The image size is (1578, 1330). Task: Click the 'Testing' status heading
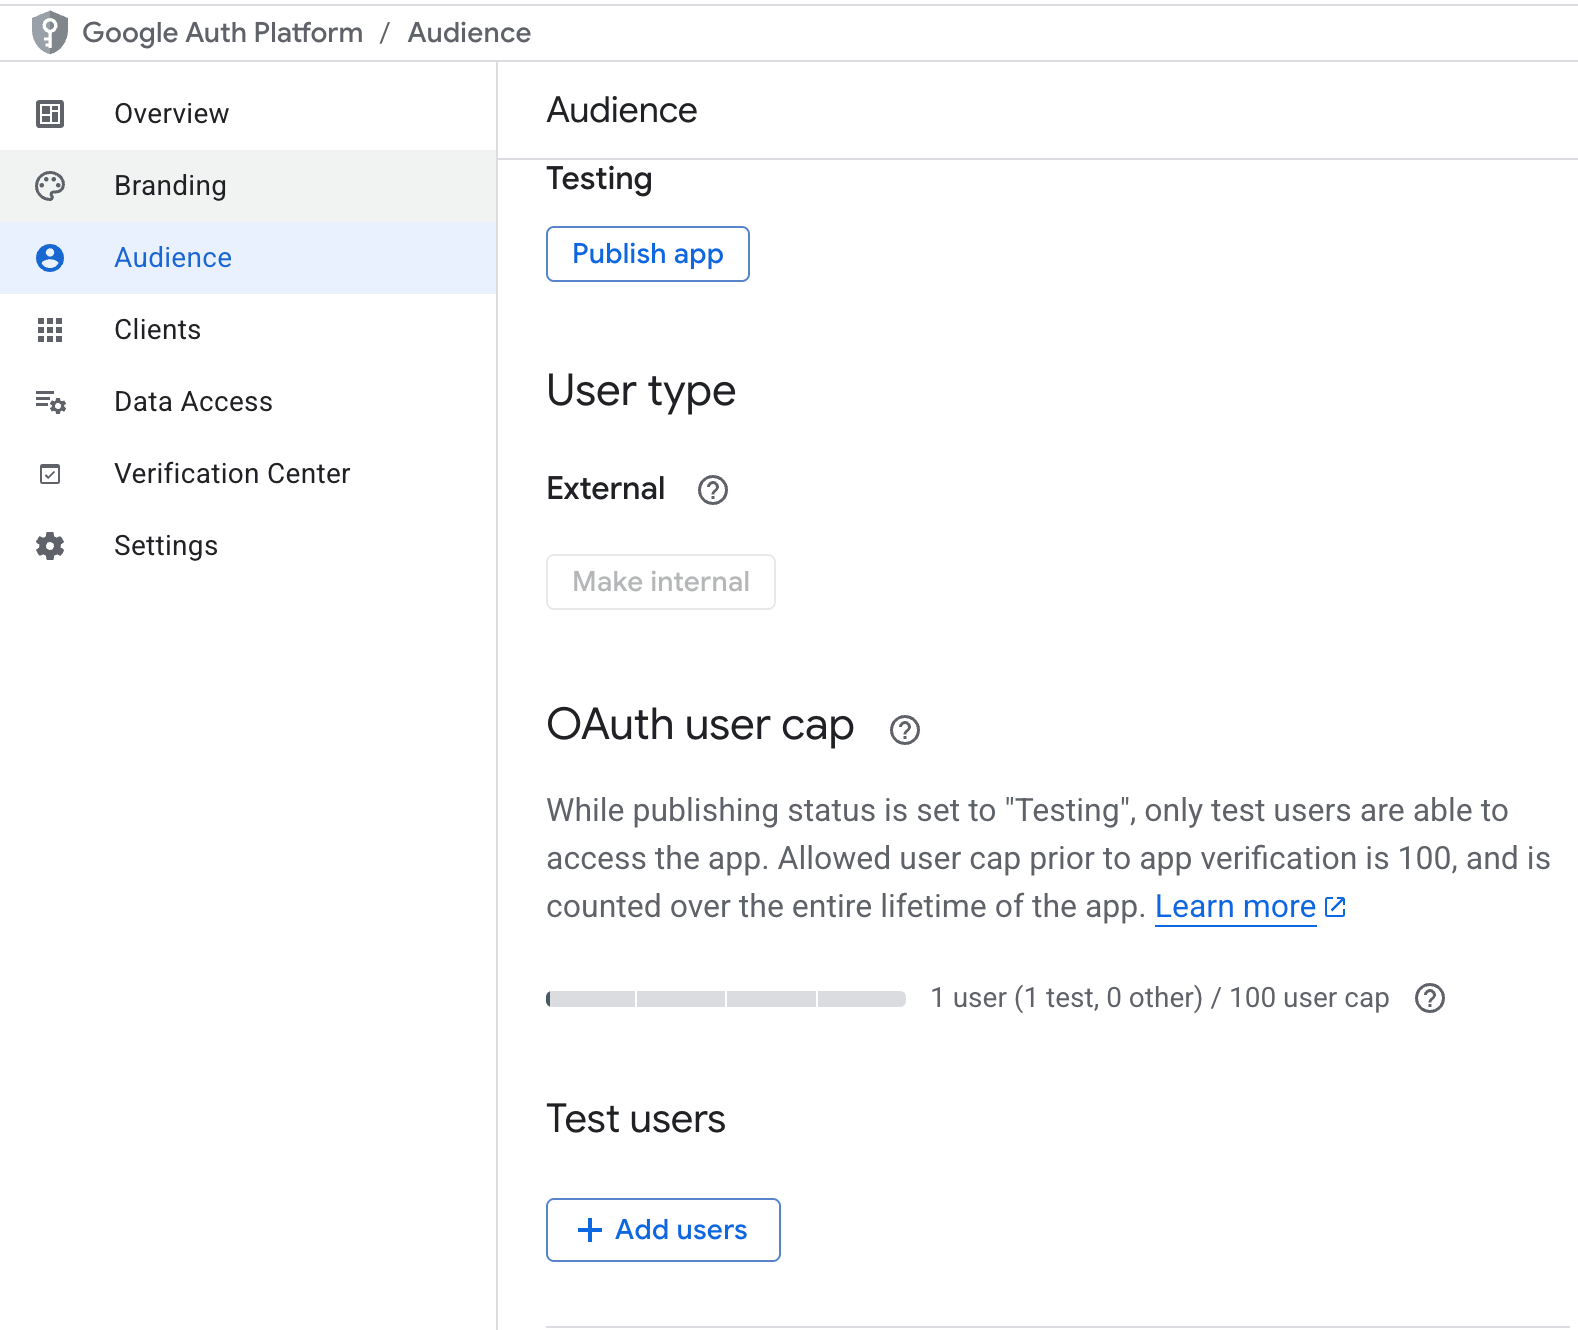pyautogui.click(x=599, y=179)
